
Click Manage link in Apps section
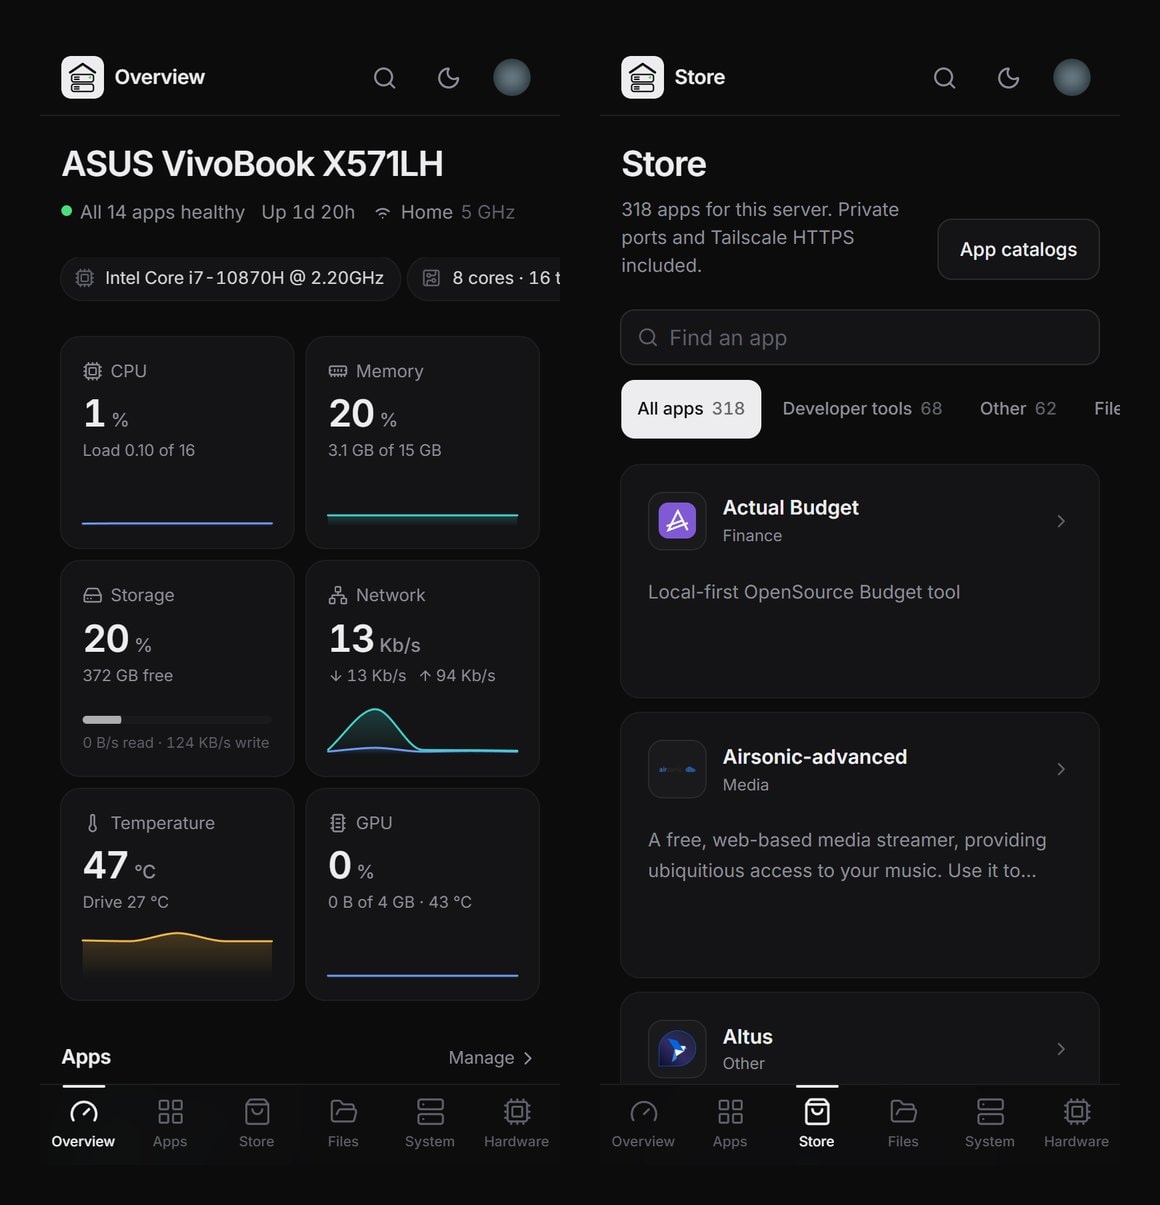(490, 1058)
